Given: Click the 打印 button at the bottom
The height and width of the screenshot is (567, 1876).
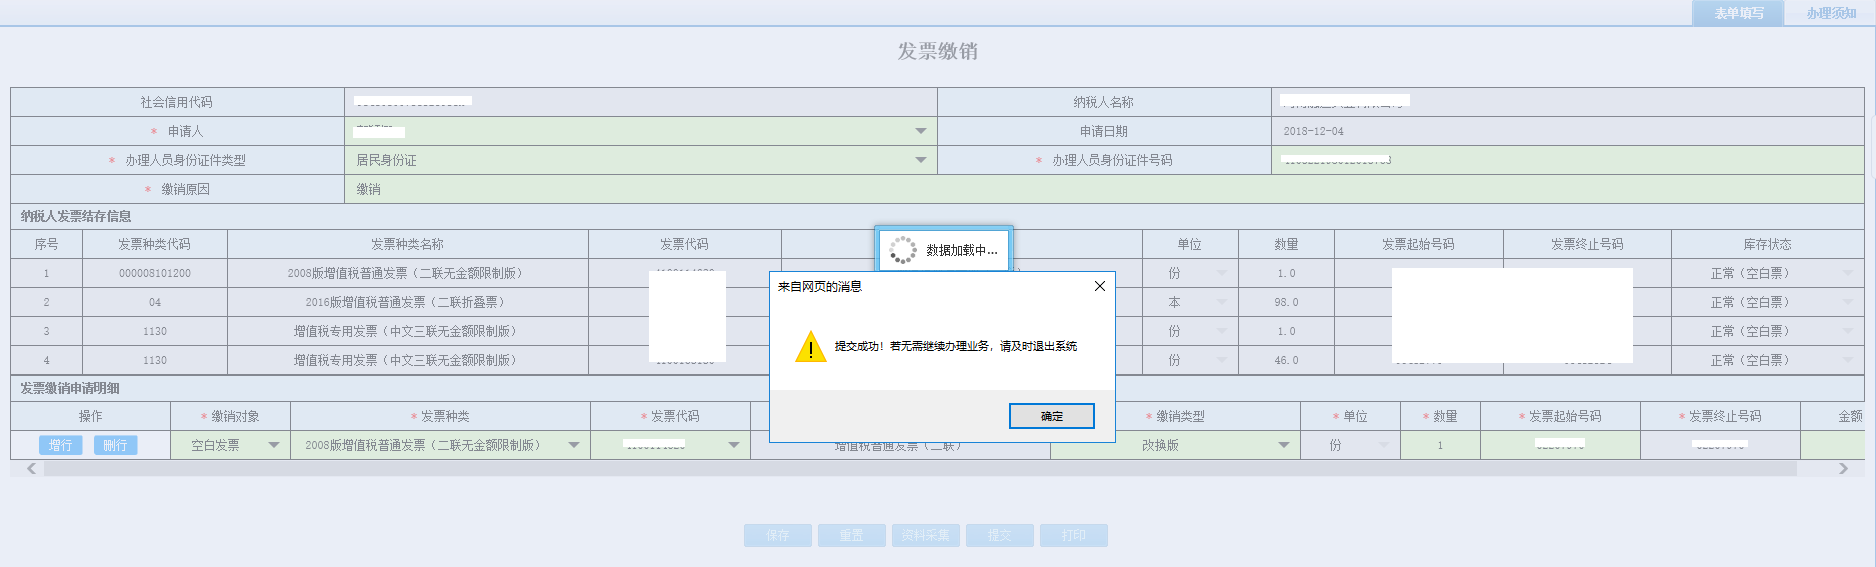Looking at the screenshot, I should (1073, 535).
